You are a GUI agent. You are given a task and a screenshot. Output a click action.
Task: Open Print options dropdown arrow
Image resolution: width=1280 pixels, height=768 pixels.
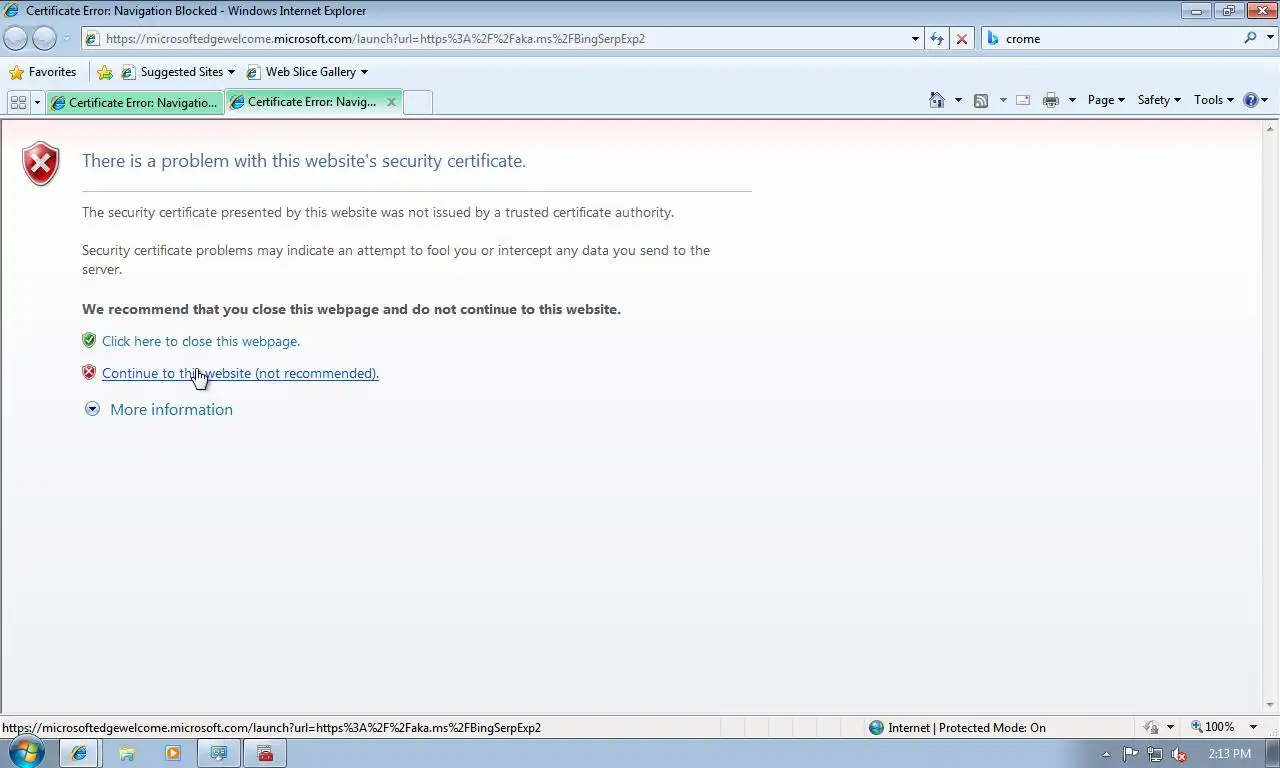(x=1072, y=100)
